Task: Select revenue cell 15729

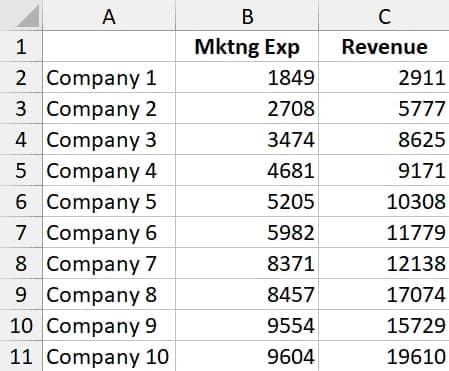Action: (384, 325)
